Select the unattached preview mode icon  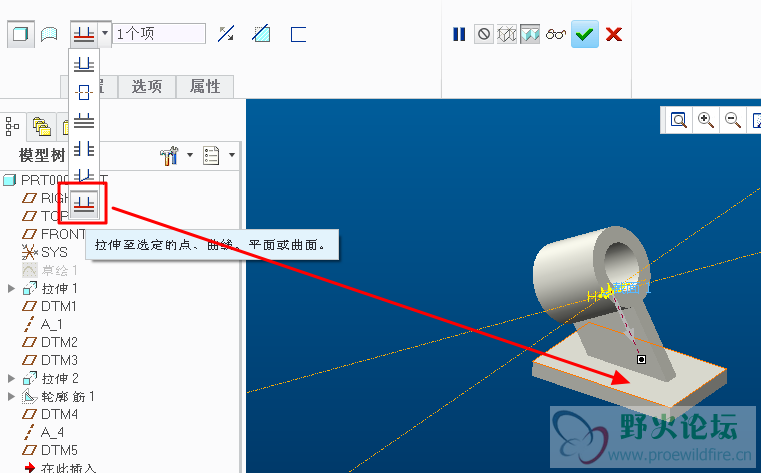tap(507, 34)
